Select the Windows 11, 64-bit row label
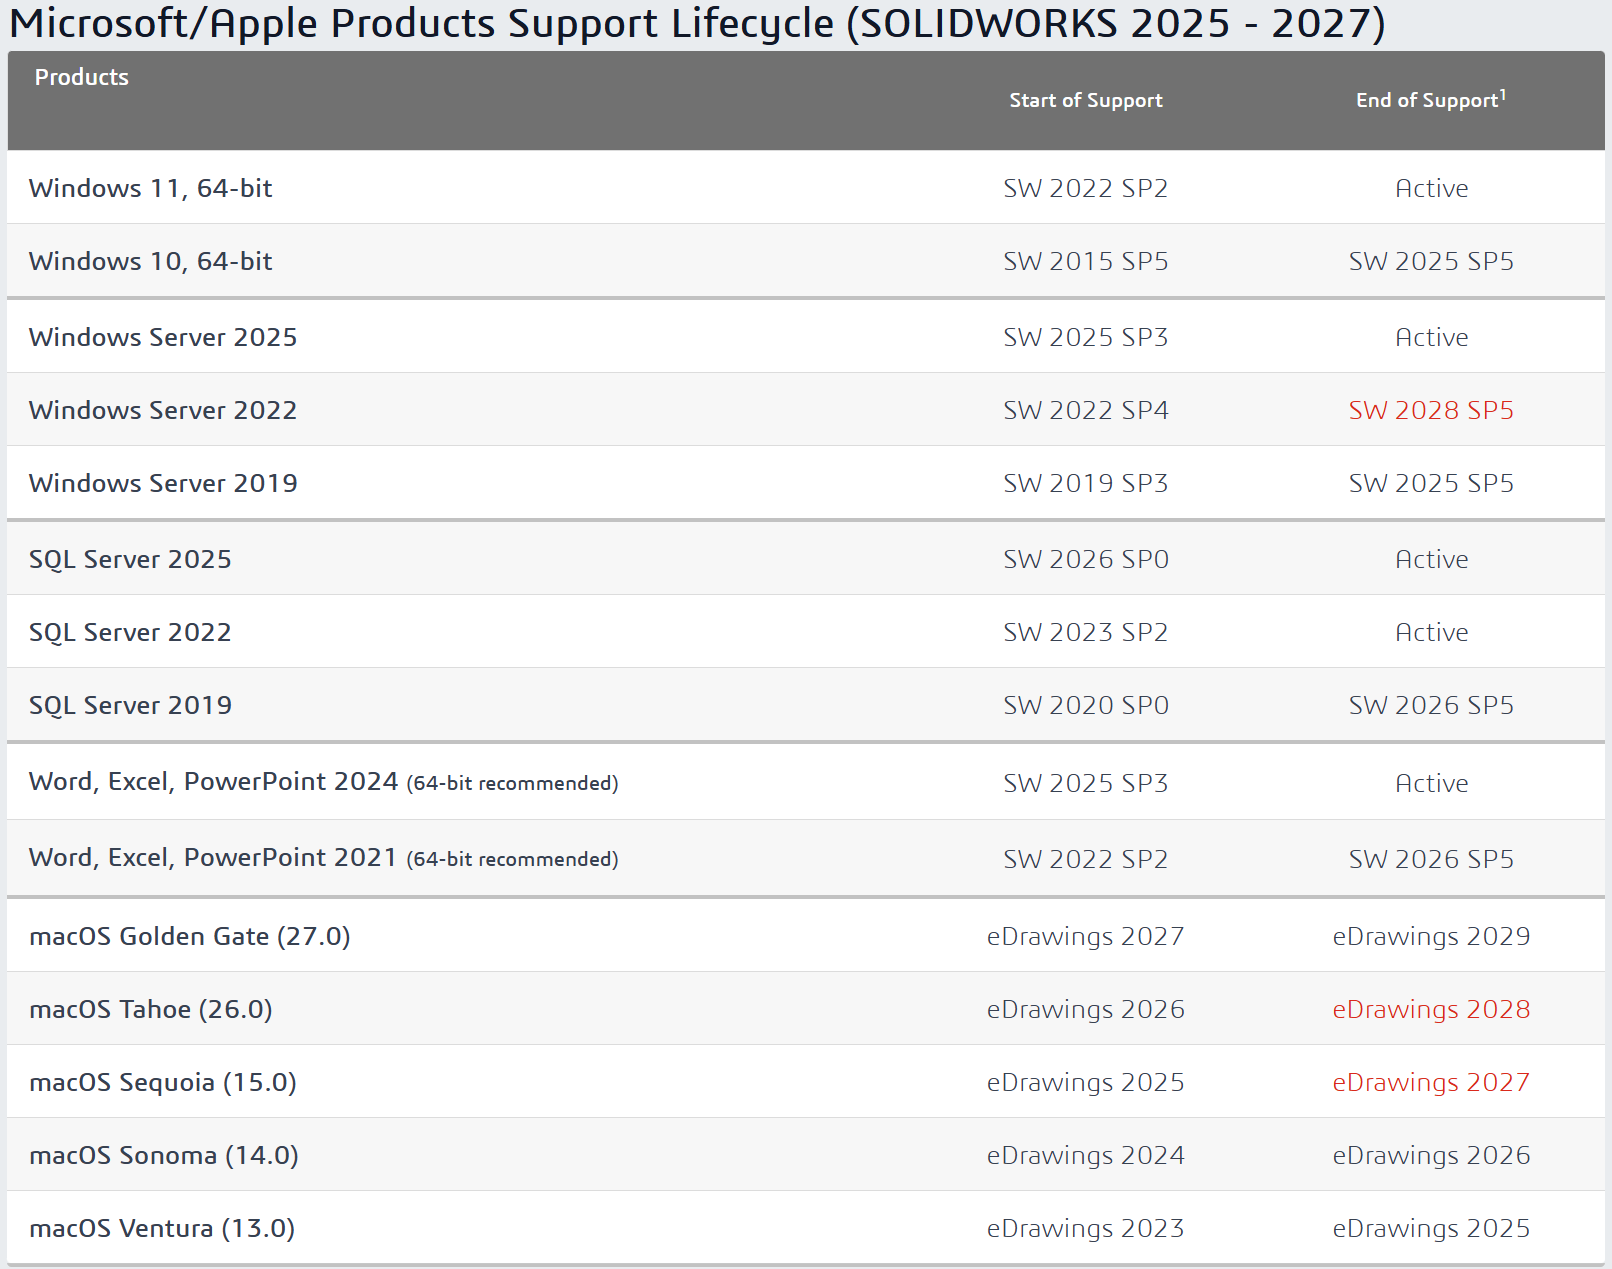The height and width of the screenshot is (1269, 1612). tap(151, 188)
